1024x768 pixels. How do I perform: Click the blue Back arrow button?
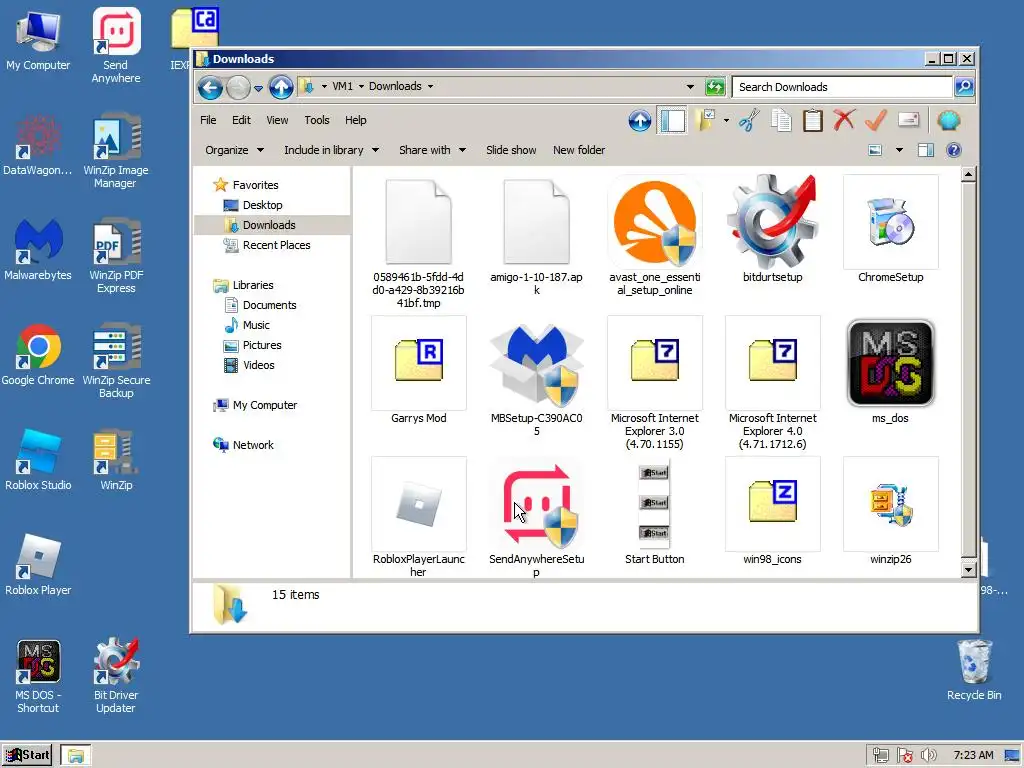210,87
